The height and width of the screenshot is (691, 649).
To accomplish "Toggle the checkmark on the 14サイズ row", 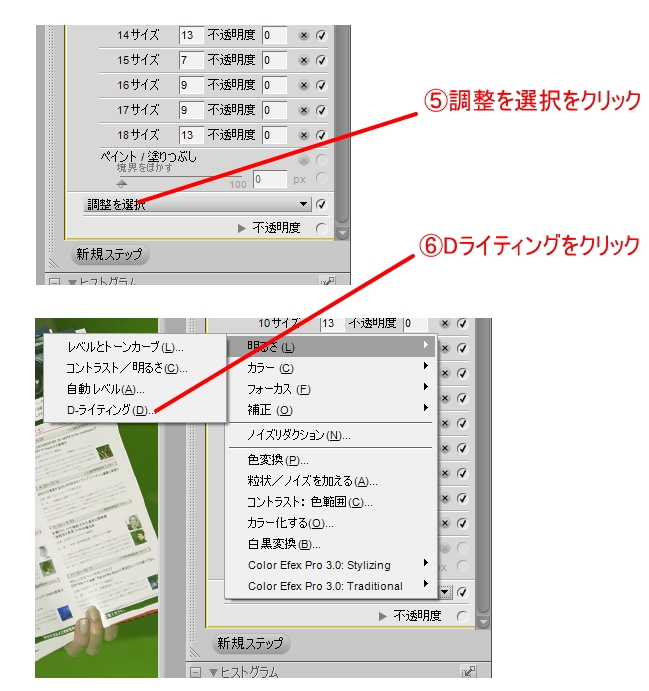I will 321,35.
